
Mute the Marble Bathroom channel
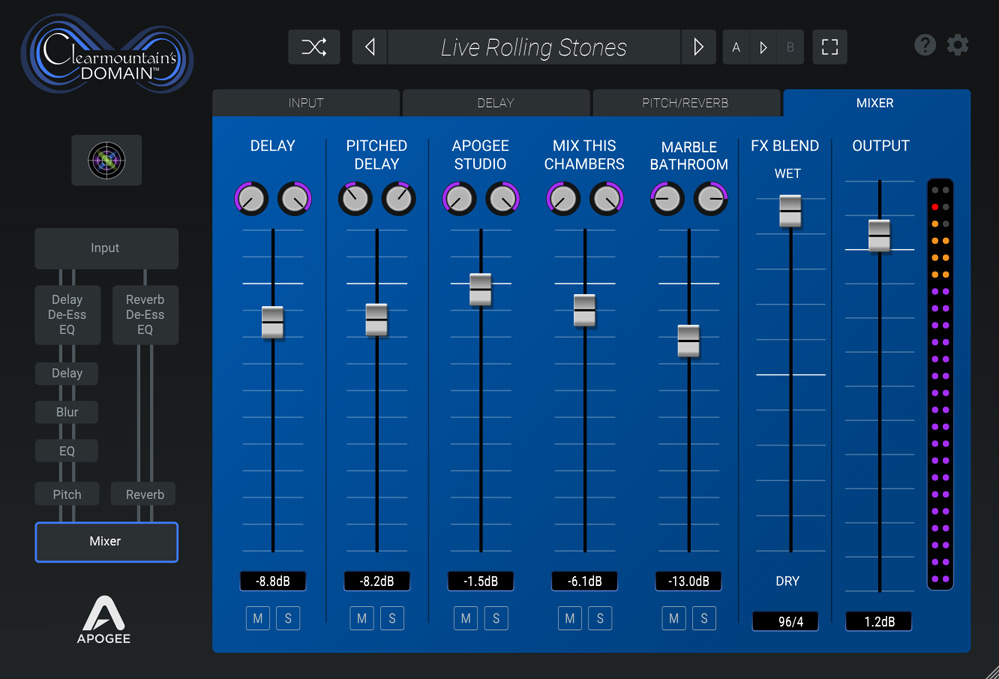click(x=674, y=619)
